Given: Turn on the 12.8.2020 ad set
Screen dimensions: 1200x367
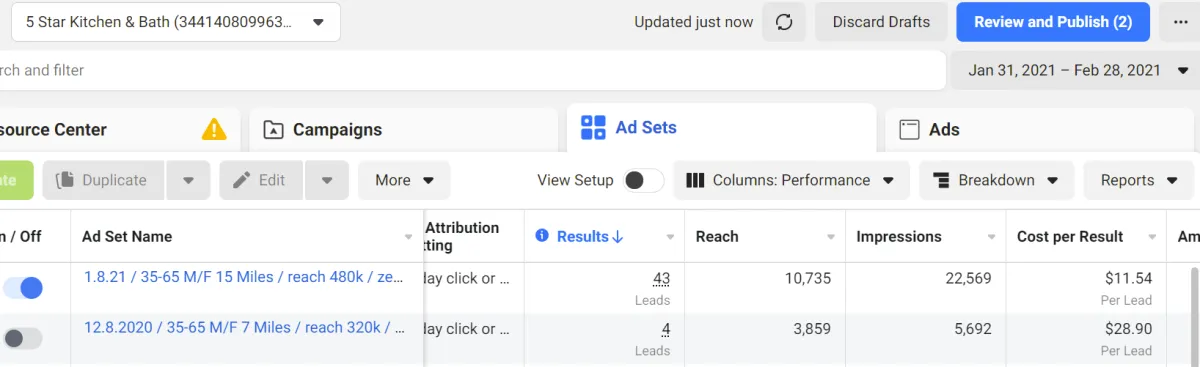Looking at the screenshot, I should click(22, 339).
